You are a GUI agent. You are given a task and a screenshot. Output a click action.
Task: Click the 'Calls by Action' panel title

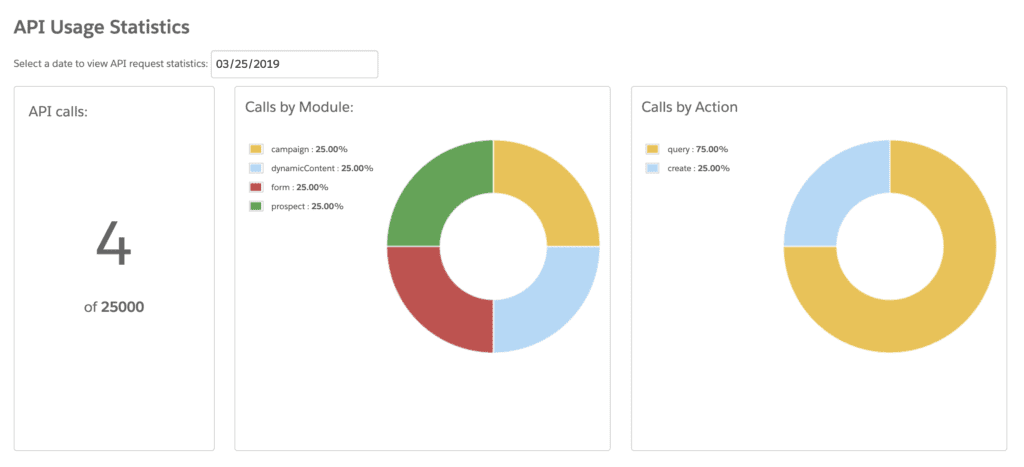pos(690,107)
